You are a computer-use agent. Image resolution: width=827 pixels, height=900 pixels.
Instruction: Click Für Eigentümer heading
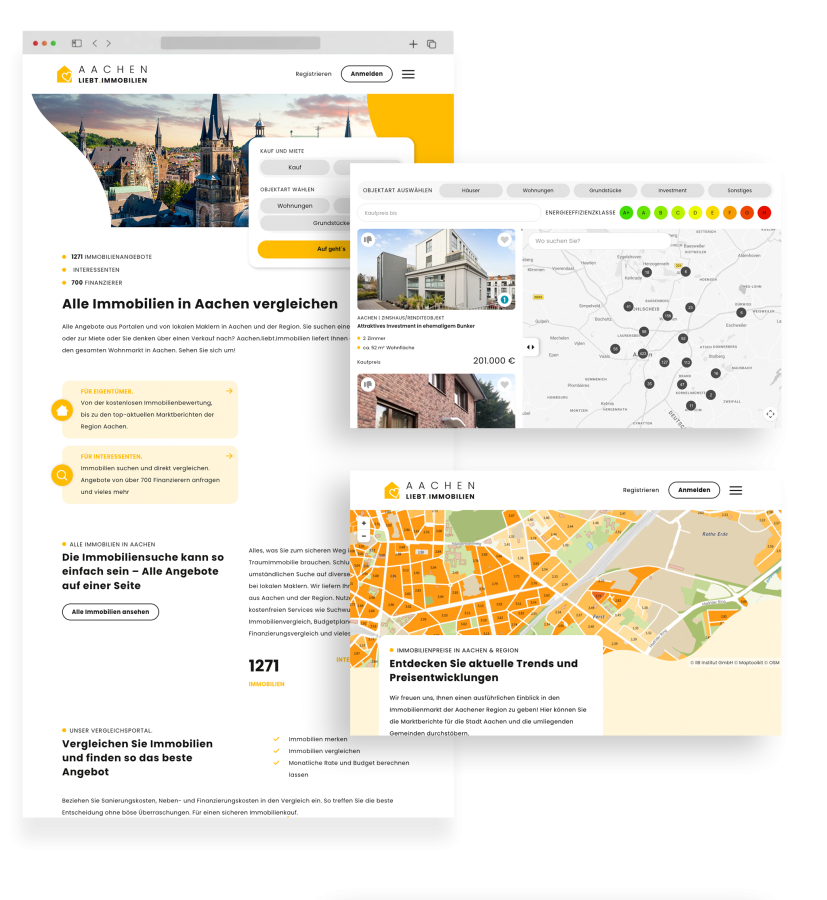point(107,391)
